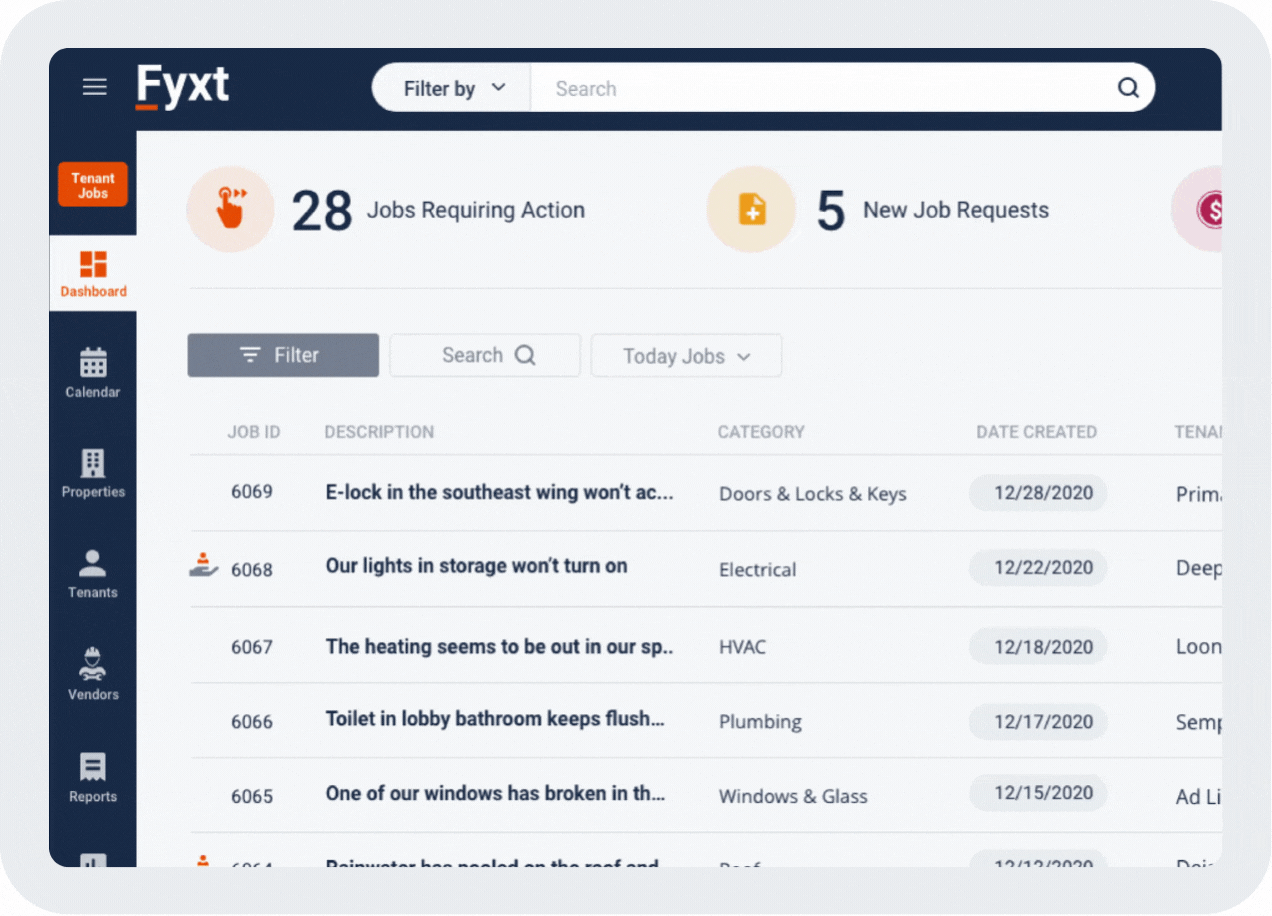Viewport: 1272px width, 916px height.
Task: Open the Reports sidebar item
Action: click(93, 777)
